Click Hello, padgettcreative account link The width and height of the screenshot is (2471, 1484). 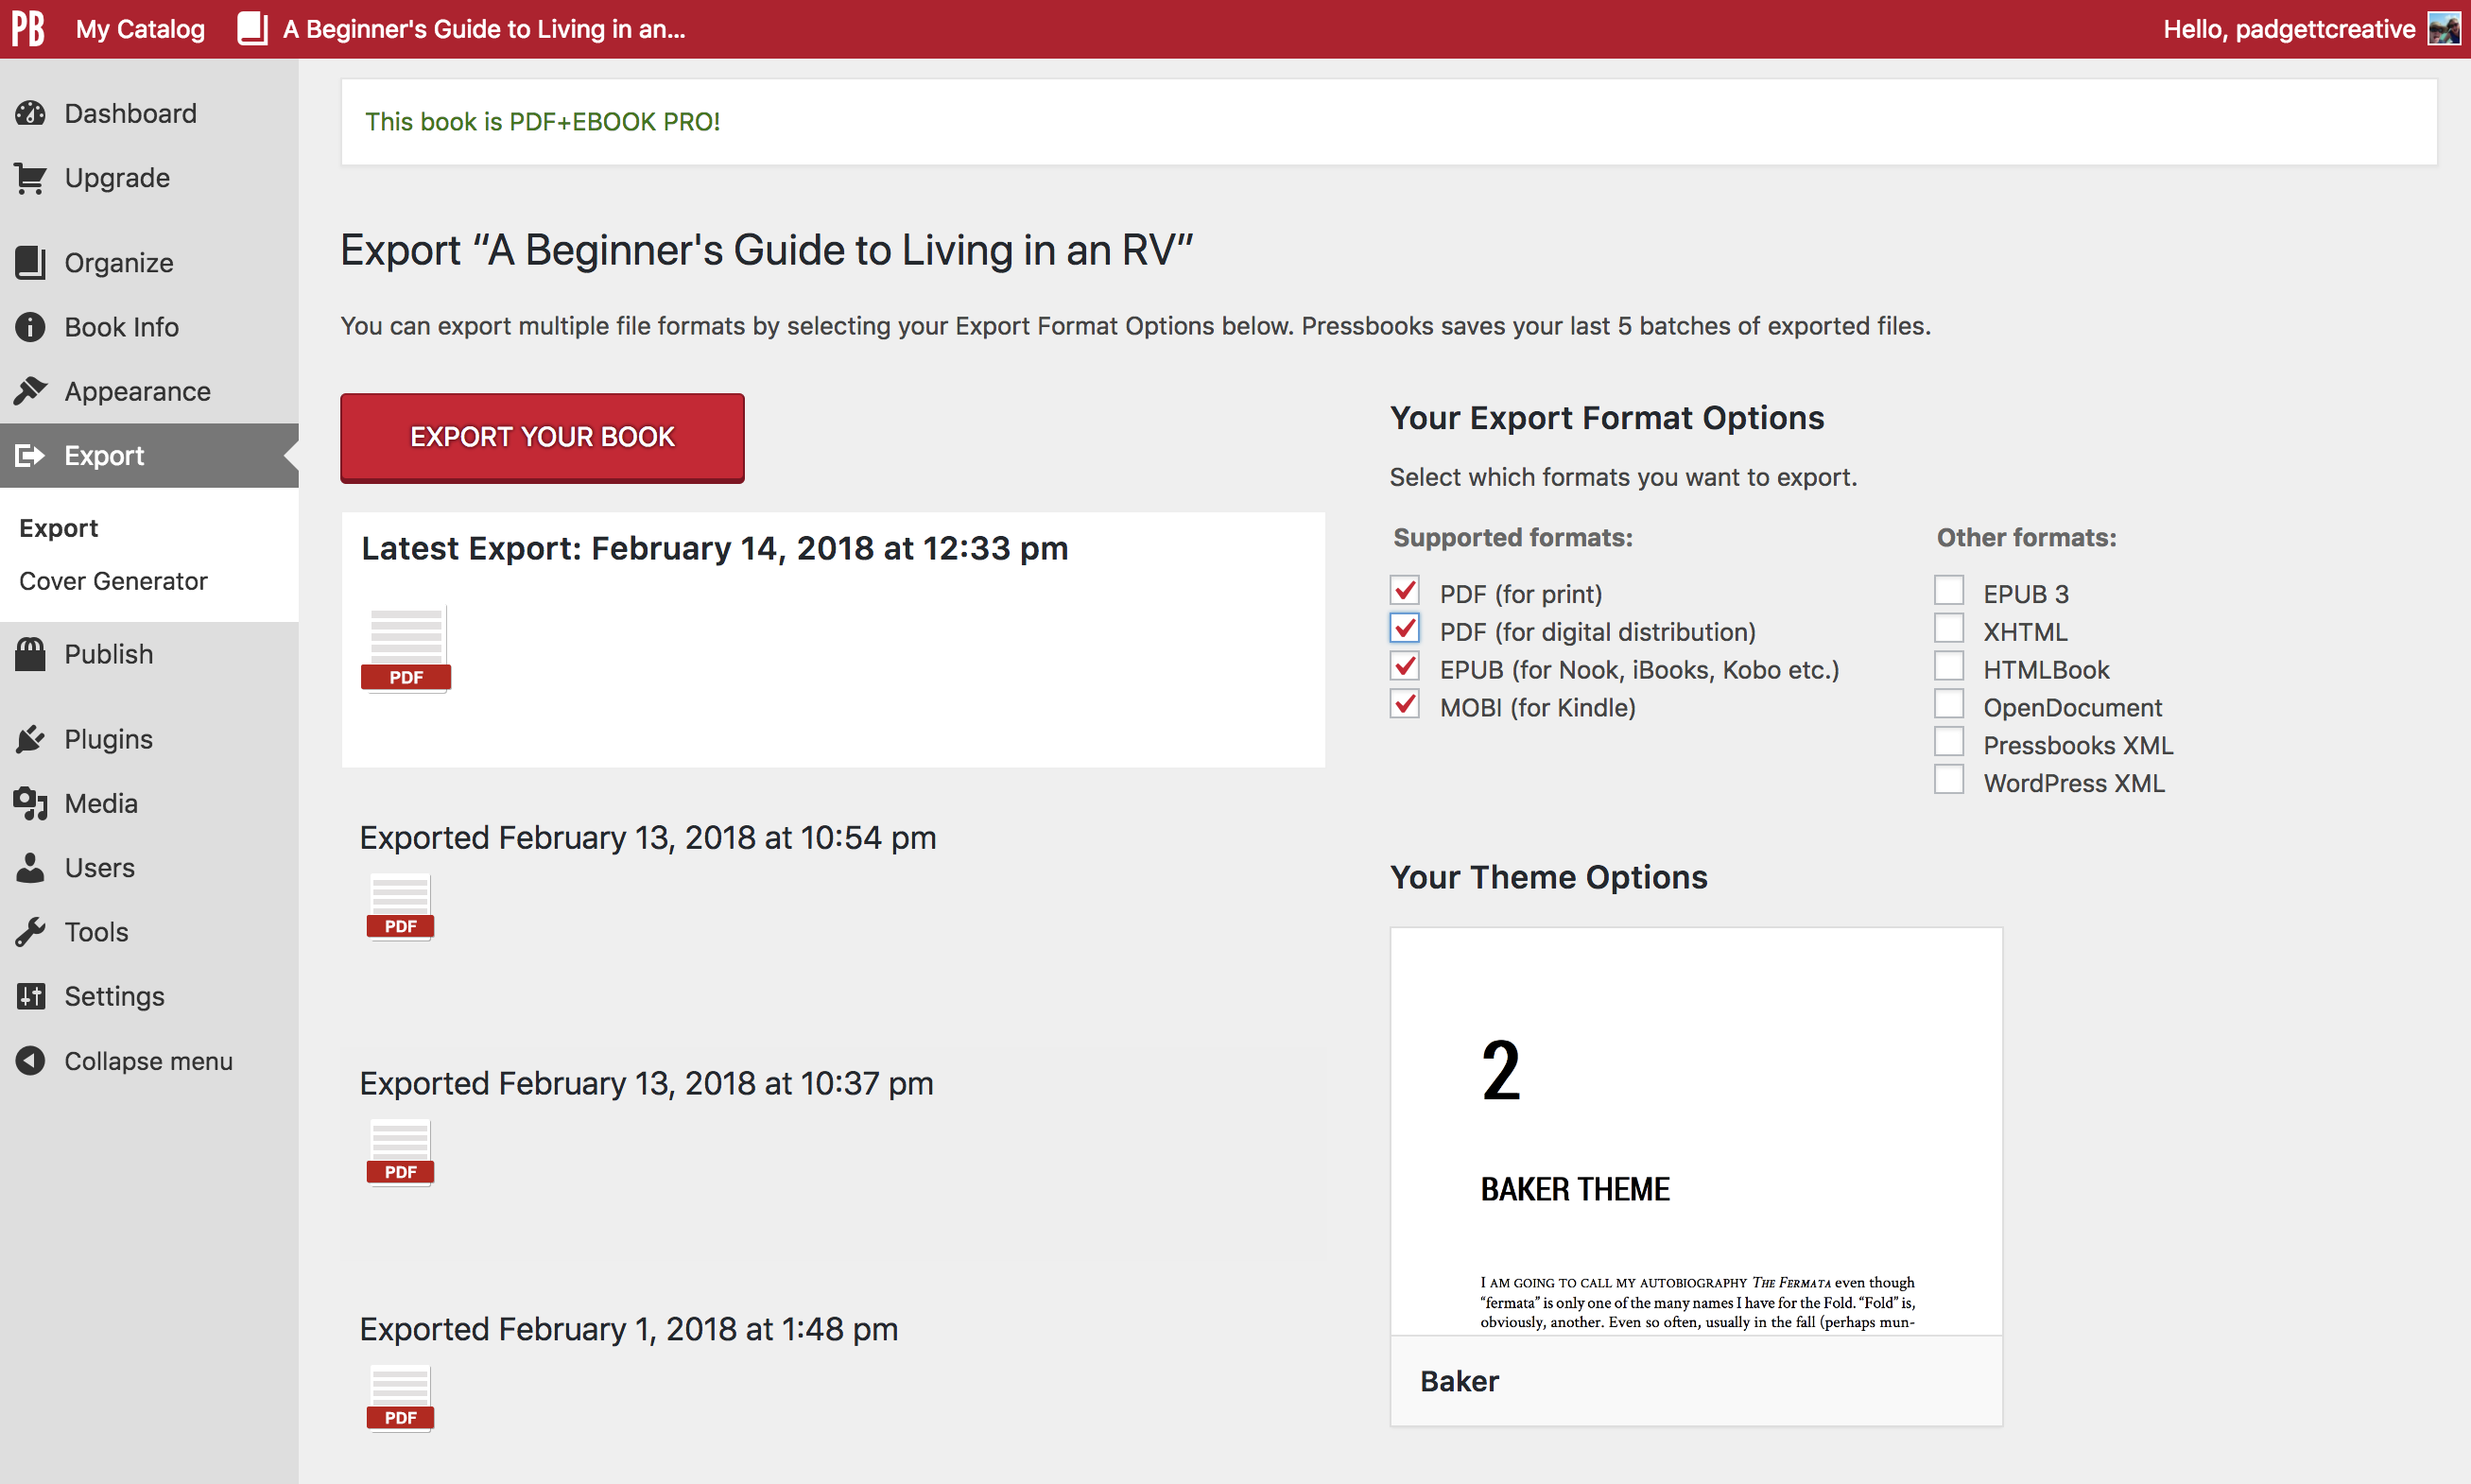pos(2289,29)
